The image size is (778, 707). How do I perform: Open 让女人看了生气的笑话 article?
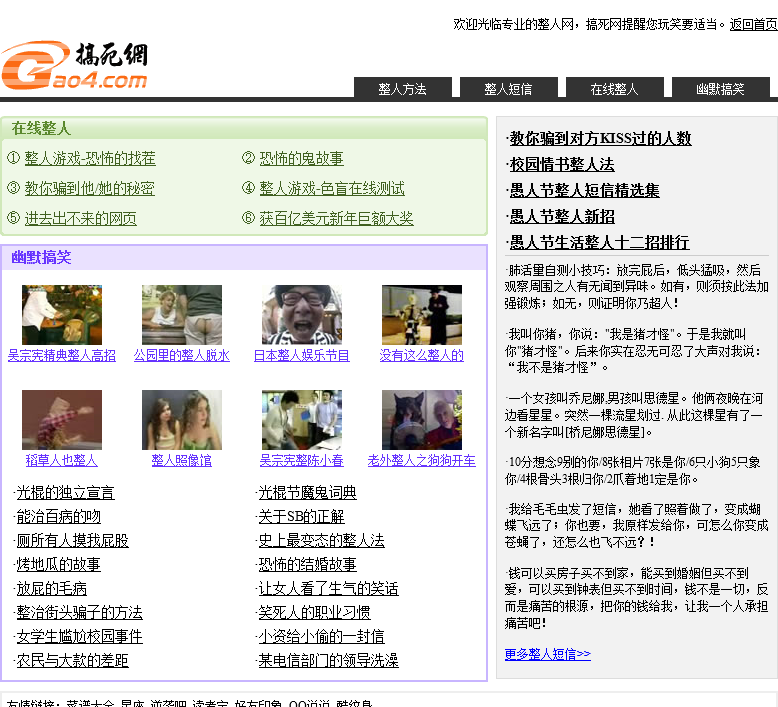click(328, 588)
